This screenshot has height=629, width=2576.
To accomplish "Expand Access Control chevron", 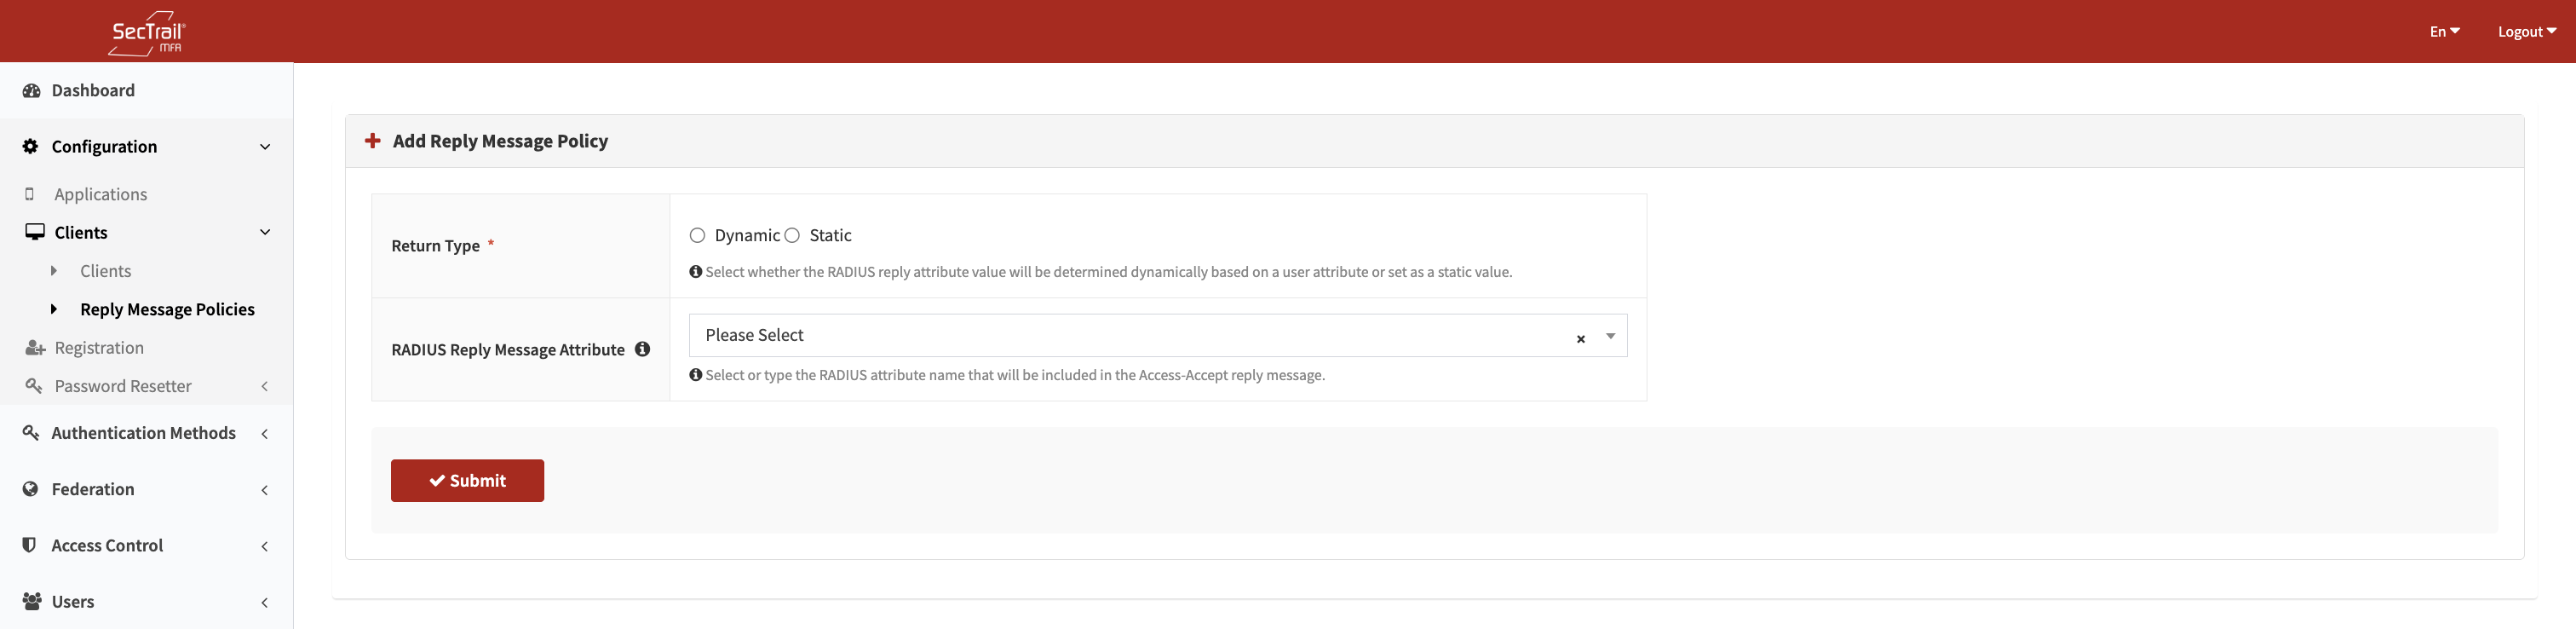I will pos(265,546).
